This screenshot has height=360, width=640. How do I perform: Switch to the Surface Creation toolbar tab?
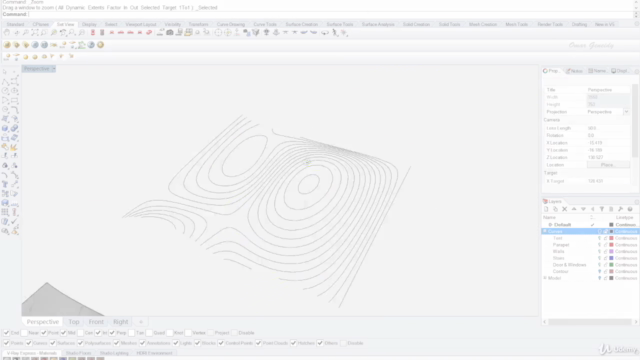click(x=301, y=24)
